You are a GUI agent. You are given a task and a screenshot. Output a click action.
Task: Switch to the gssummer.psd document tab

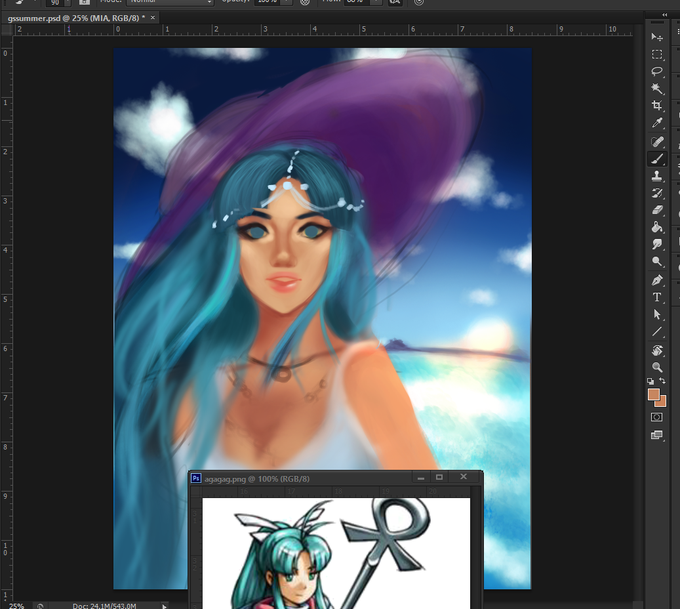pyautogui.click(x=76, y=18)
